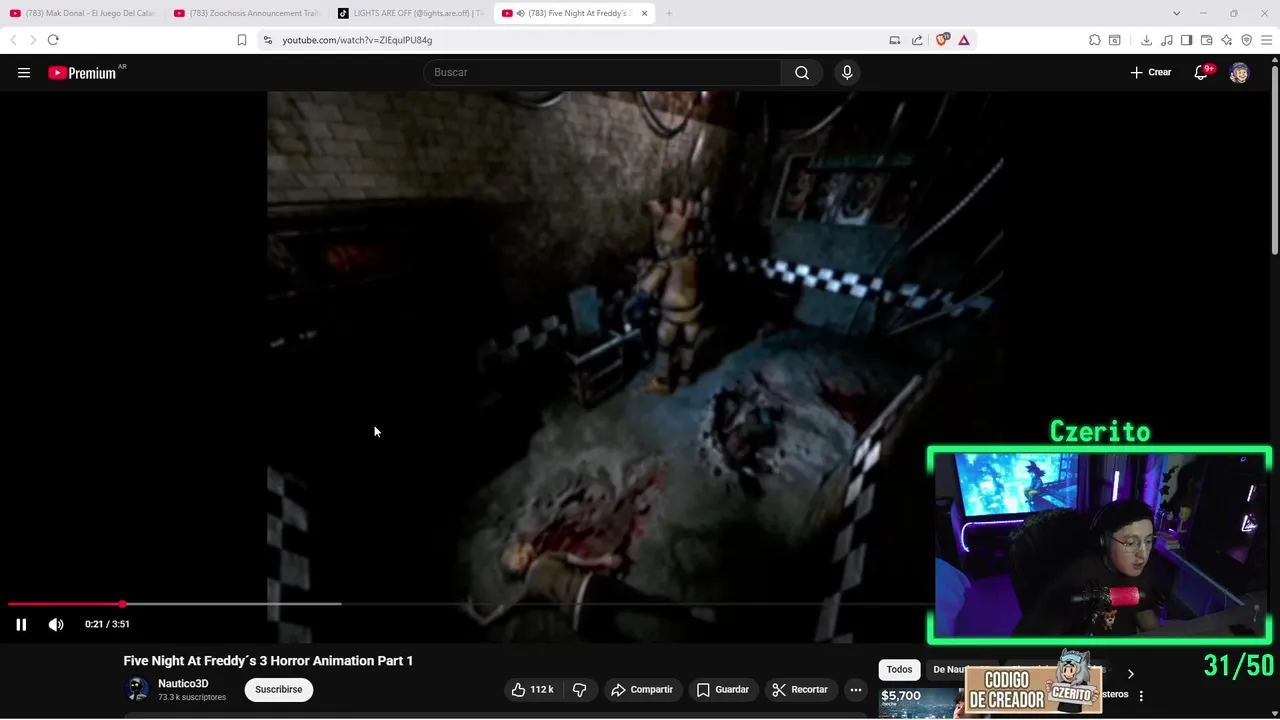The image size is (1280, 720).
Task: Open the Brave Shields lion icon
Action: point(942,40)
